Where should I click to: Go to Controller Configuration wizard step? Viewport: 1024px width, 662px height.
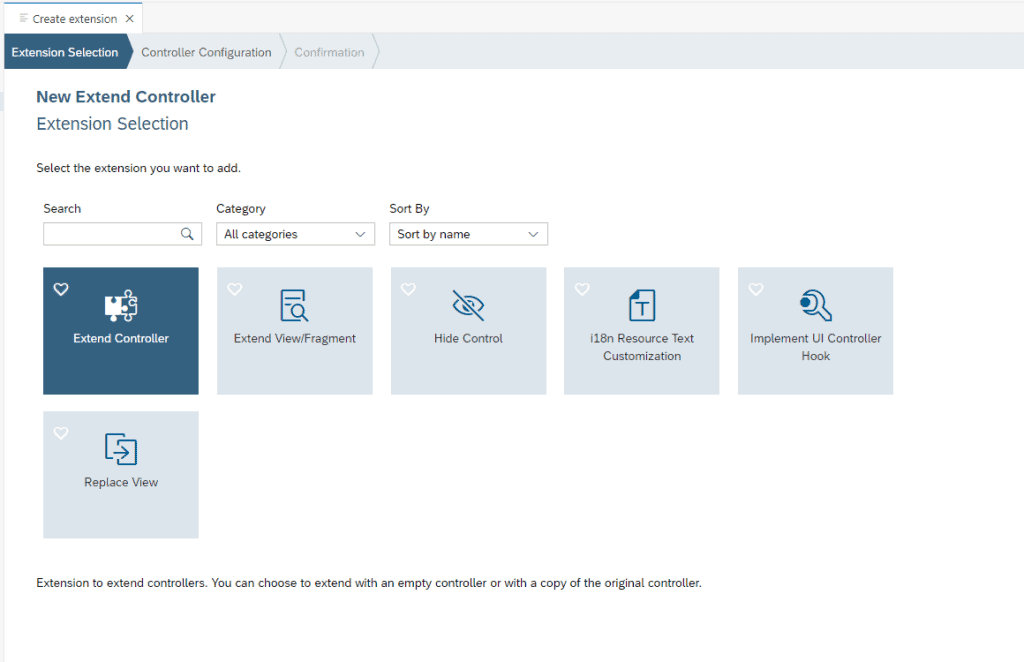(206, 52)
